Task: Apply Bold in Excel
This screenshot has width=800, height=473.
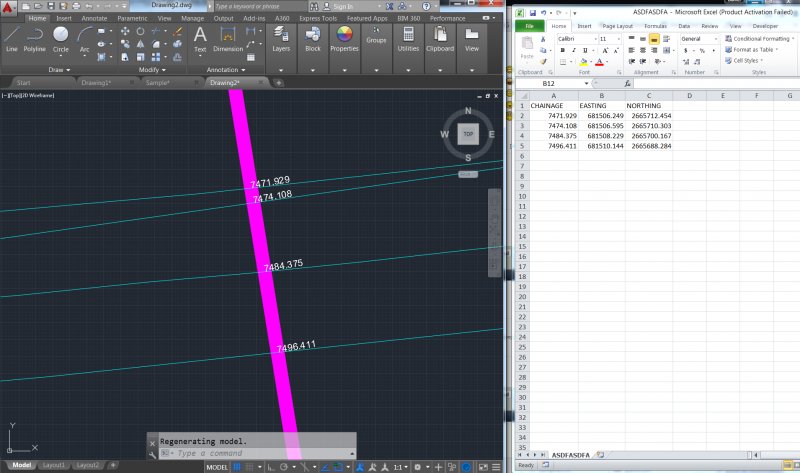Action: coord(563,51)
